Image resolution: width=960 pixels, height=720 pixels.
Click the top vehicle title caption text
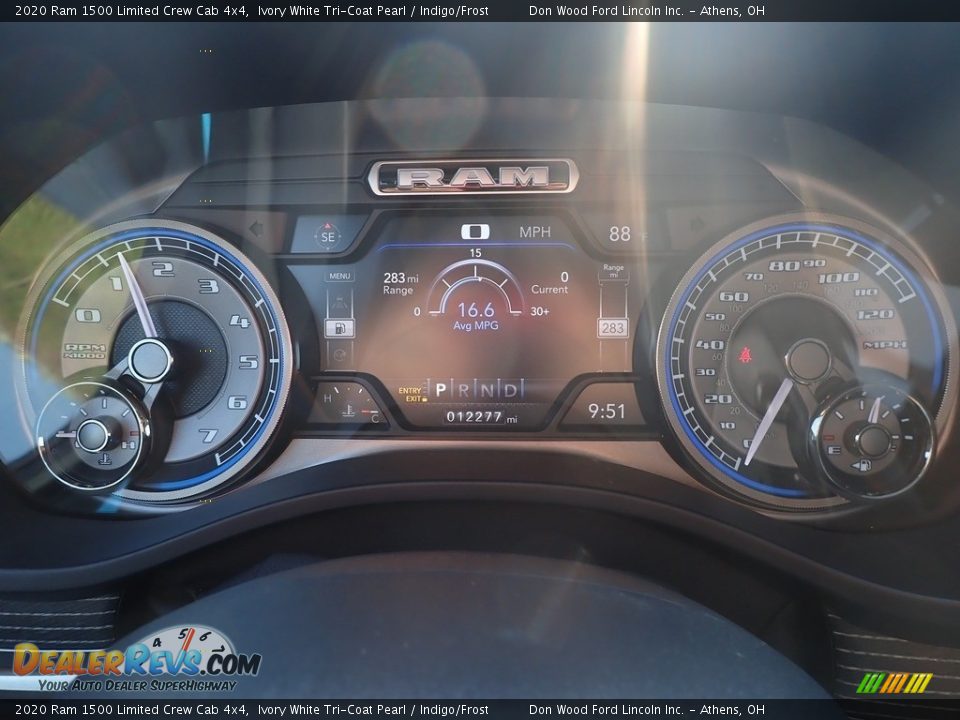coord(252,10)
